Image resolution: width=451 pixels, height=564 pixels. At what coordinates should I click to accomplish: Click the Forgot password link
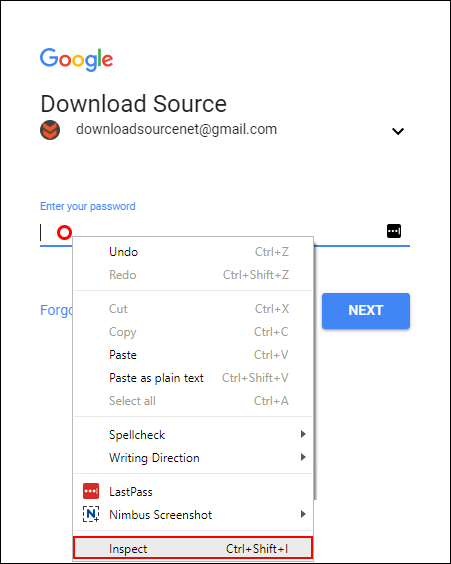pos(56,310)
